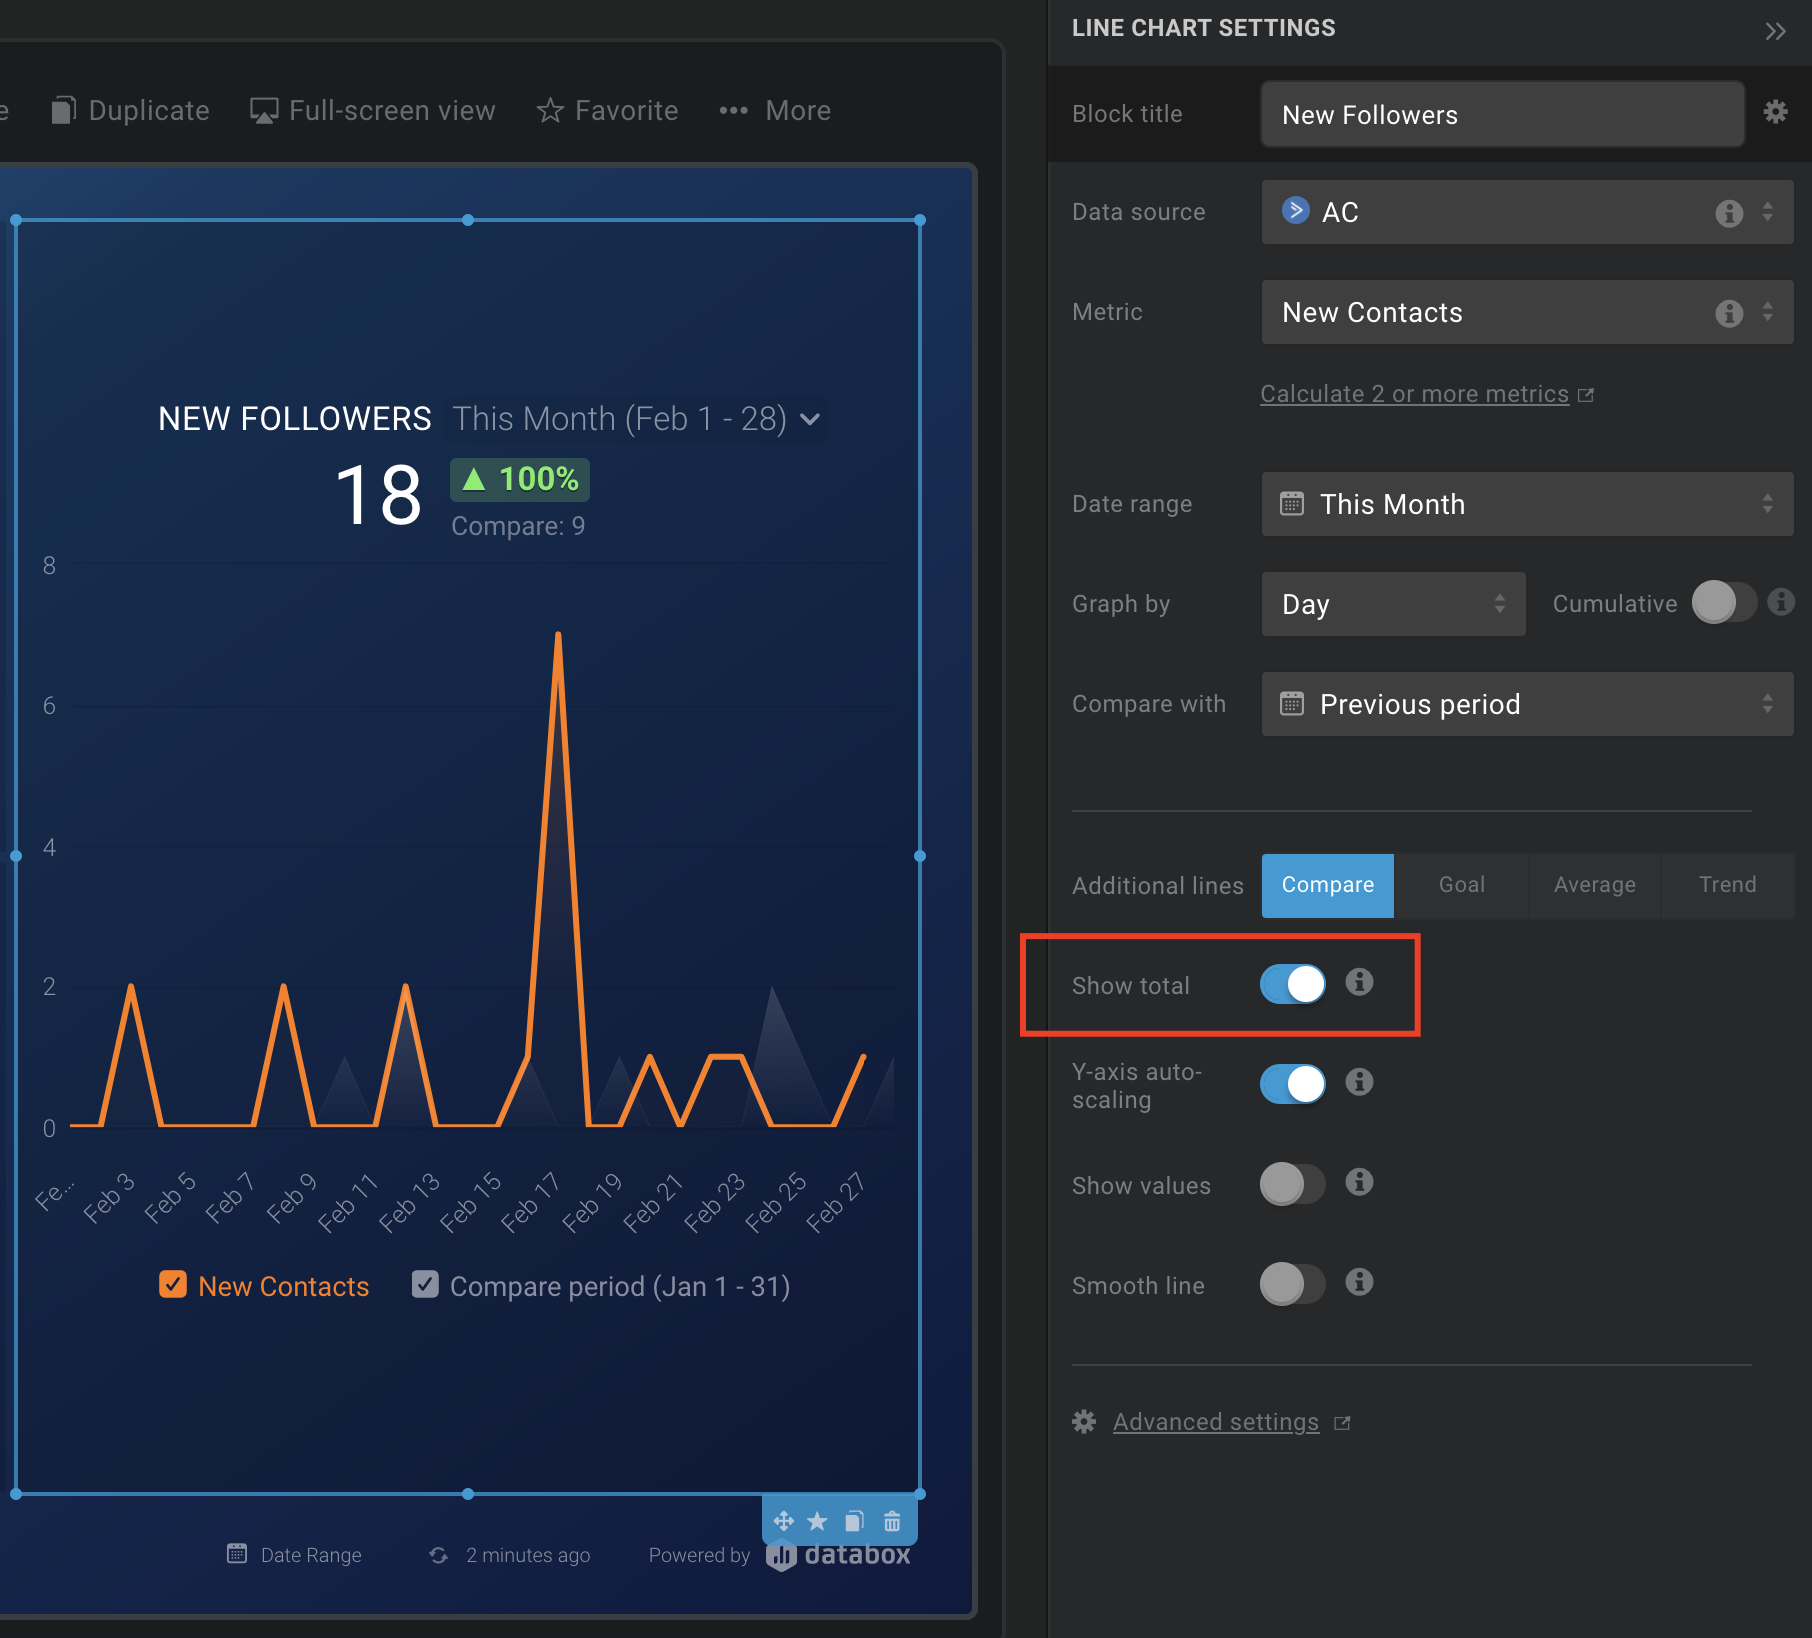
Task: Open Metric info icon
Action: click(x=1729, y=313)
